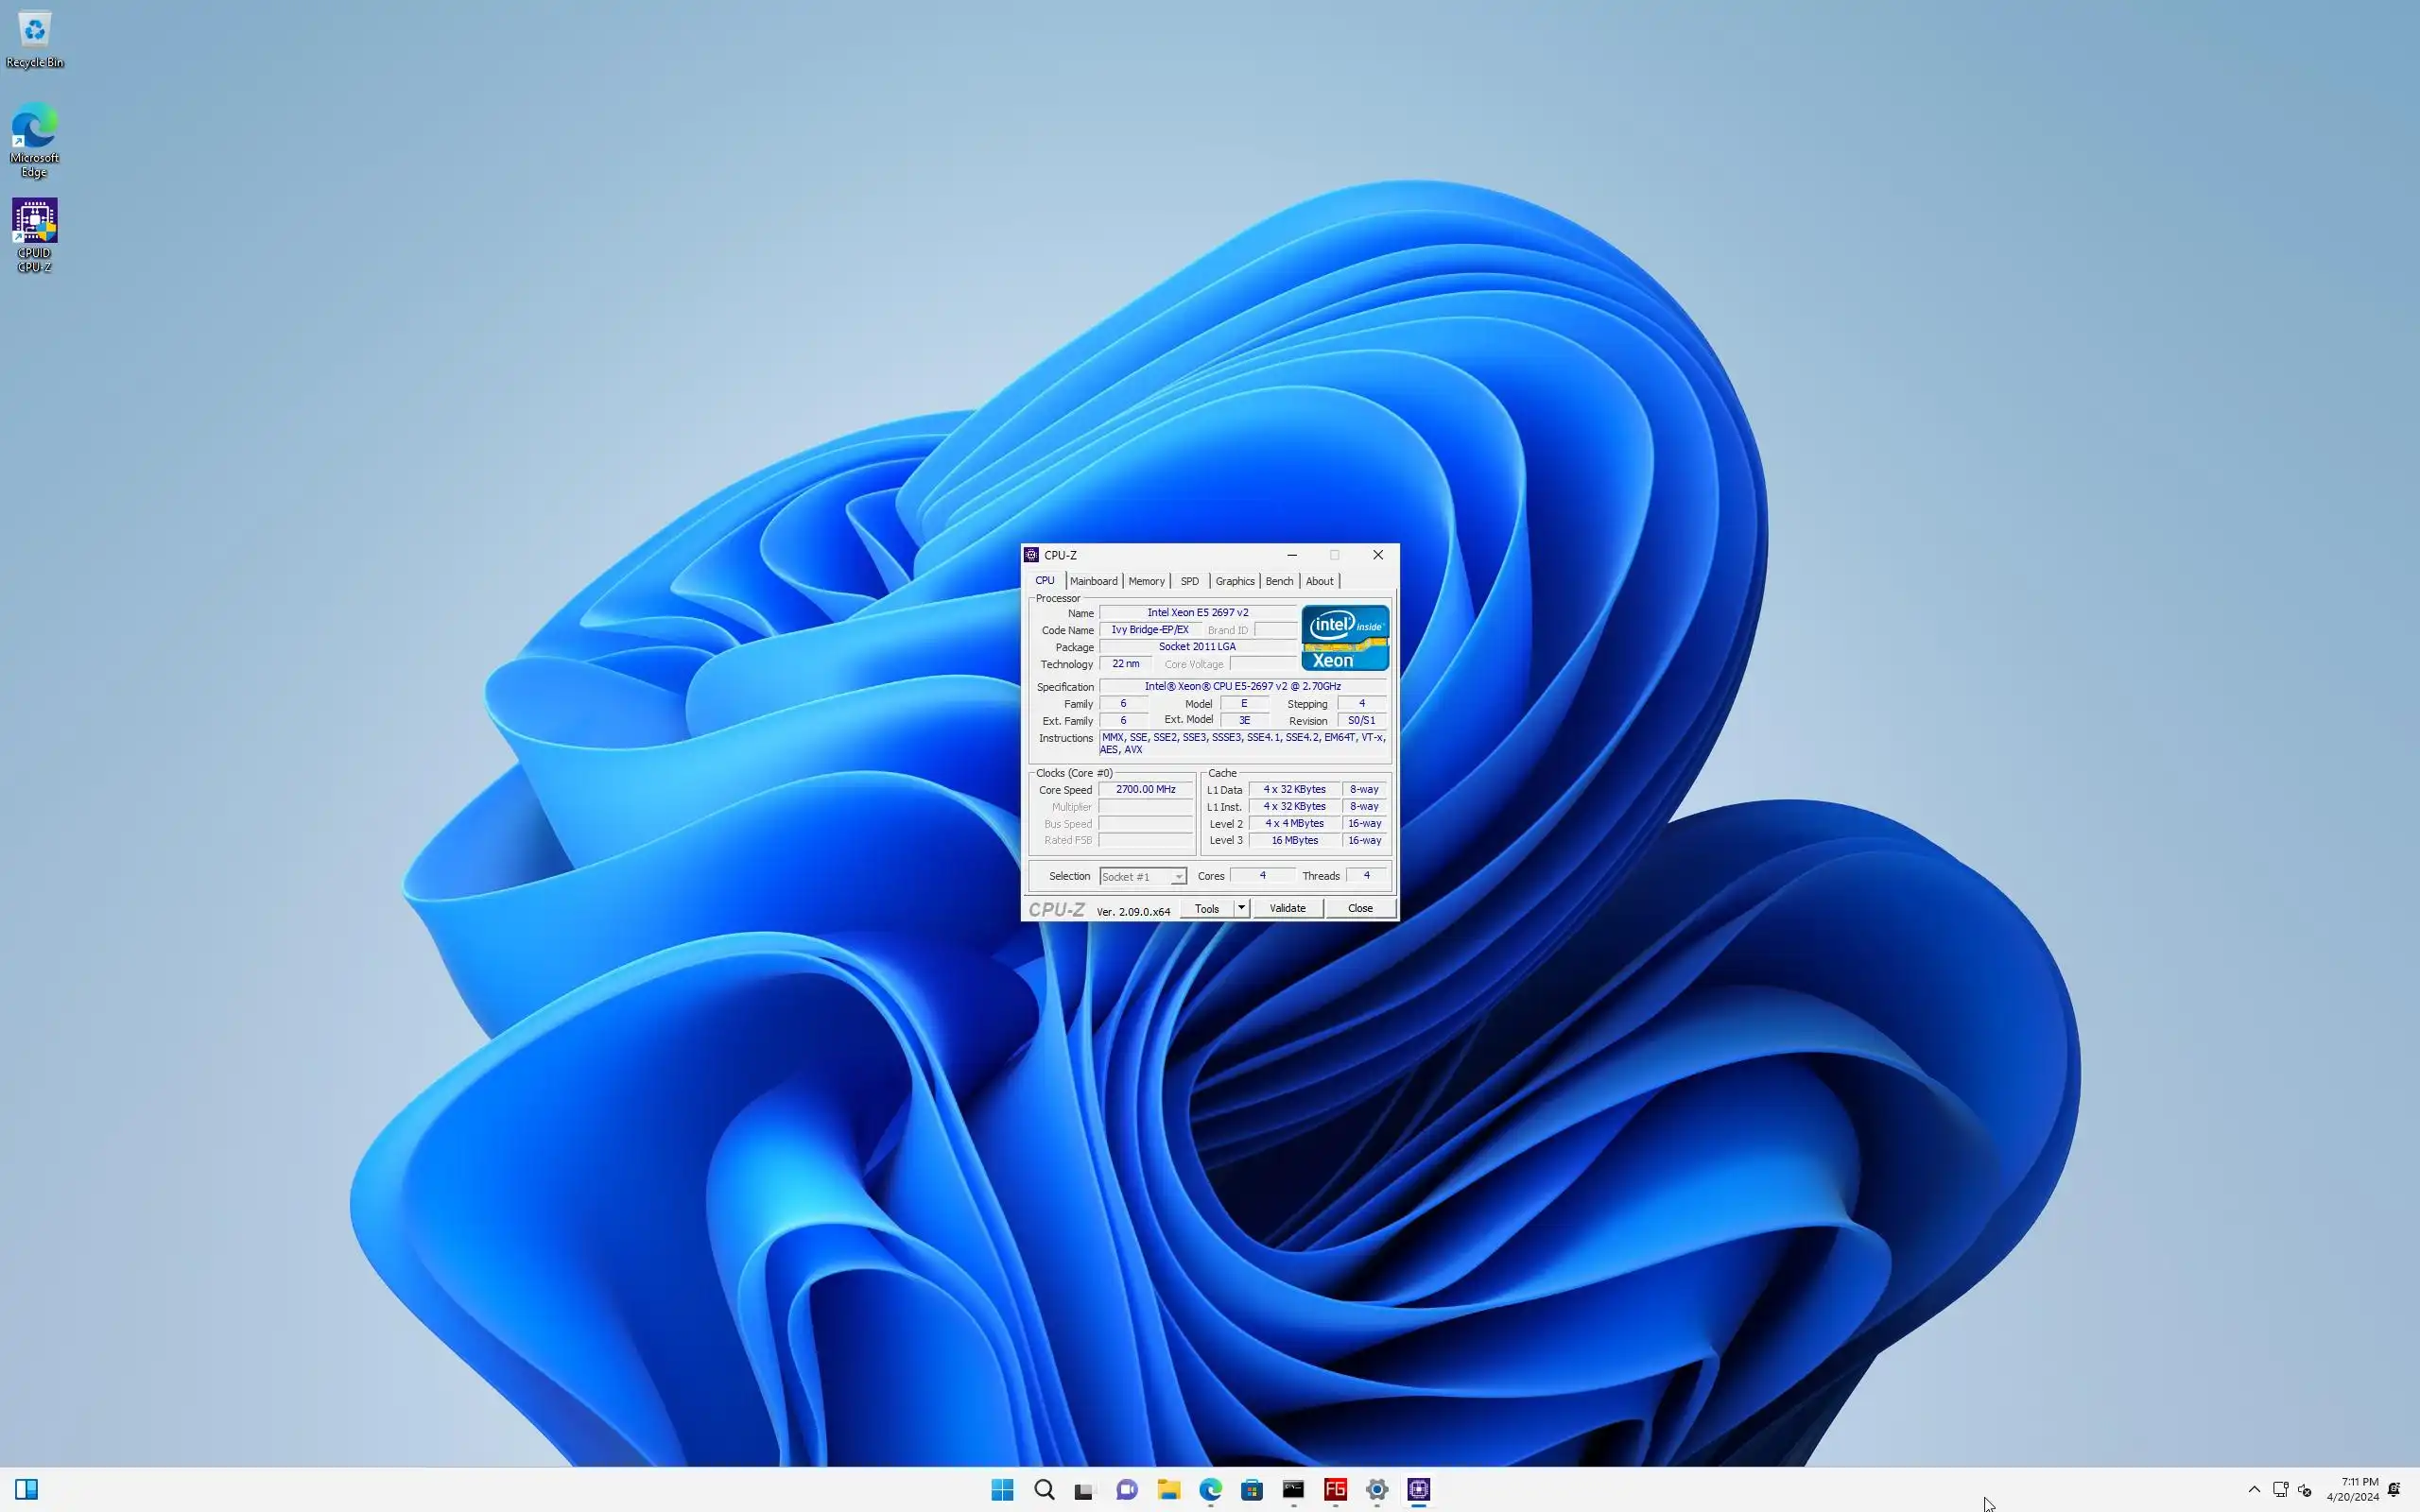Open Microsoft Store from the taskbar
The image size is (2420, 1512).
click(x=1251, y=1489)
